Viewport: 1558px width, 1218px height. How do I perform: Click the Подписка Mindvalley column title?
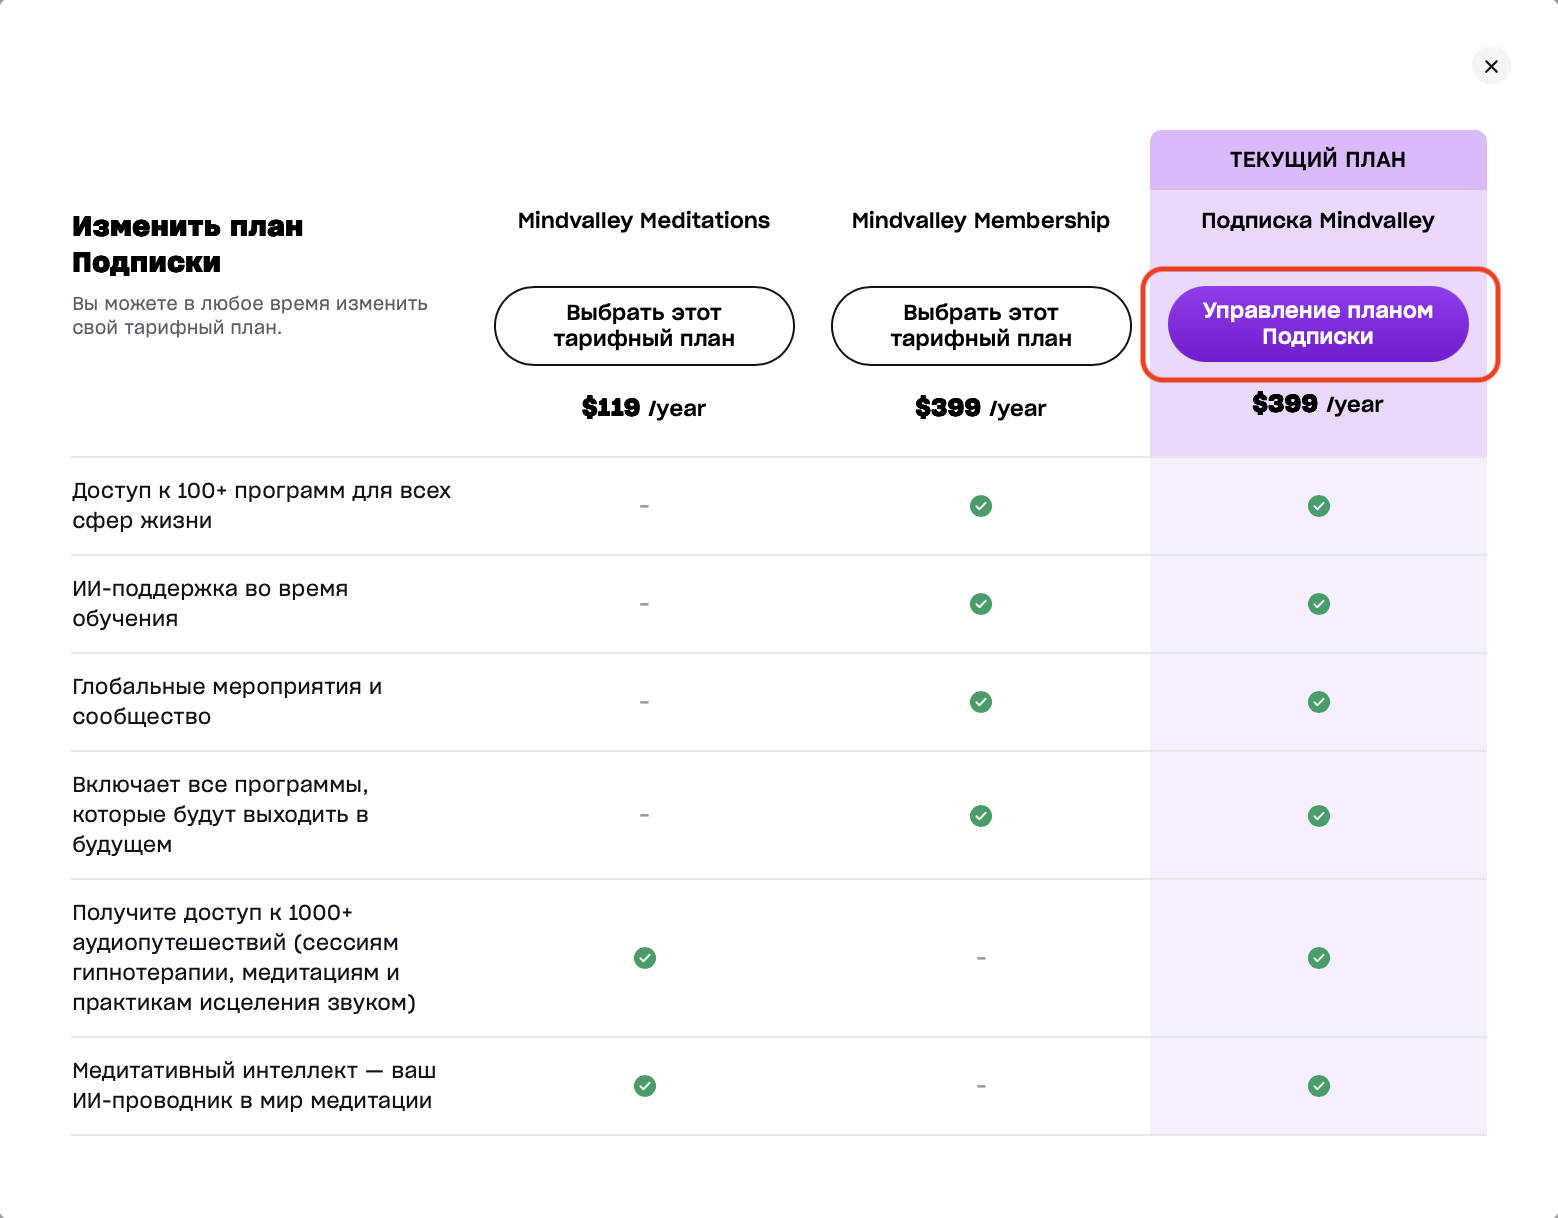click(x=1318, y=221)
